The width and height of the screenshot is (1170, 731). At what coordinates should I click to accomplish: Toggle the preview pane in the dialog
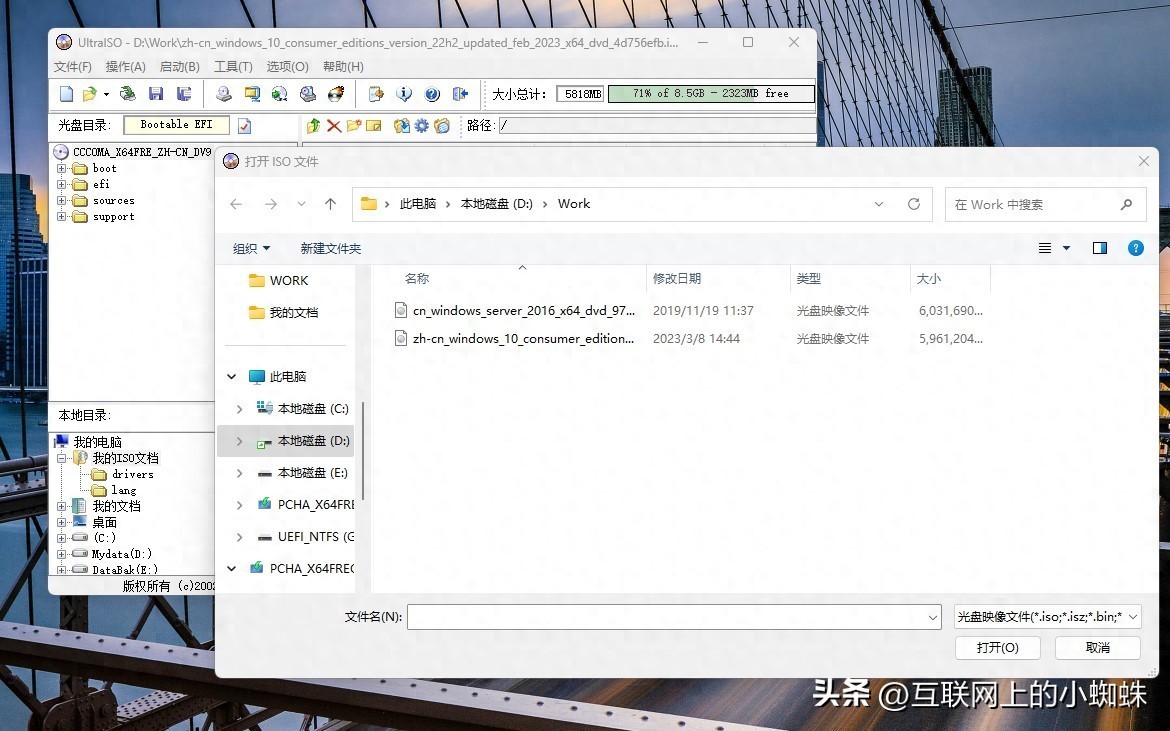coord(1098,247)
